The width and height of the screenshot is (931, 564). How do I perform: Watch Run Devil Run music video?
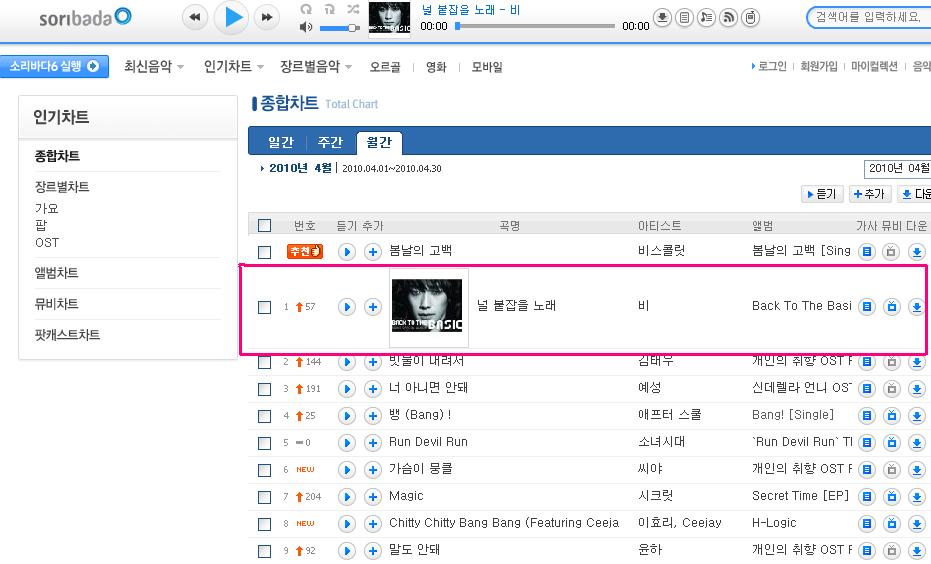[x=892, y=443]
